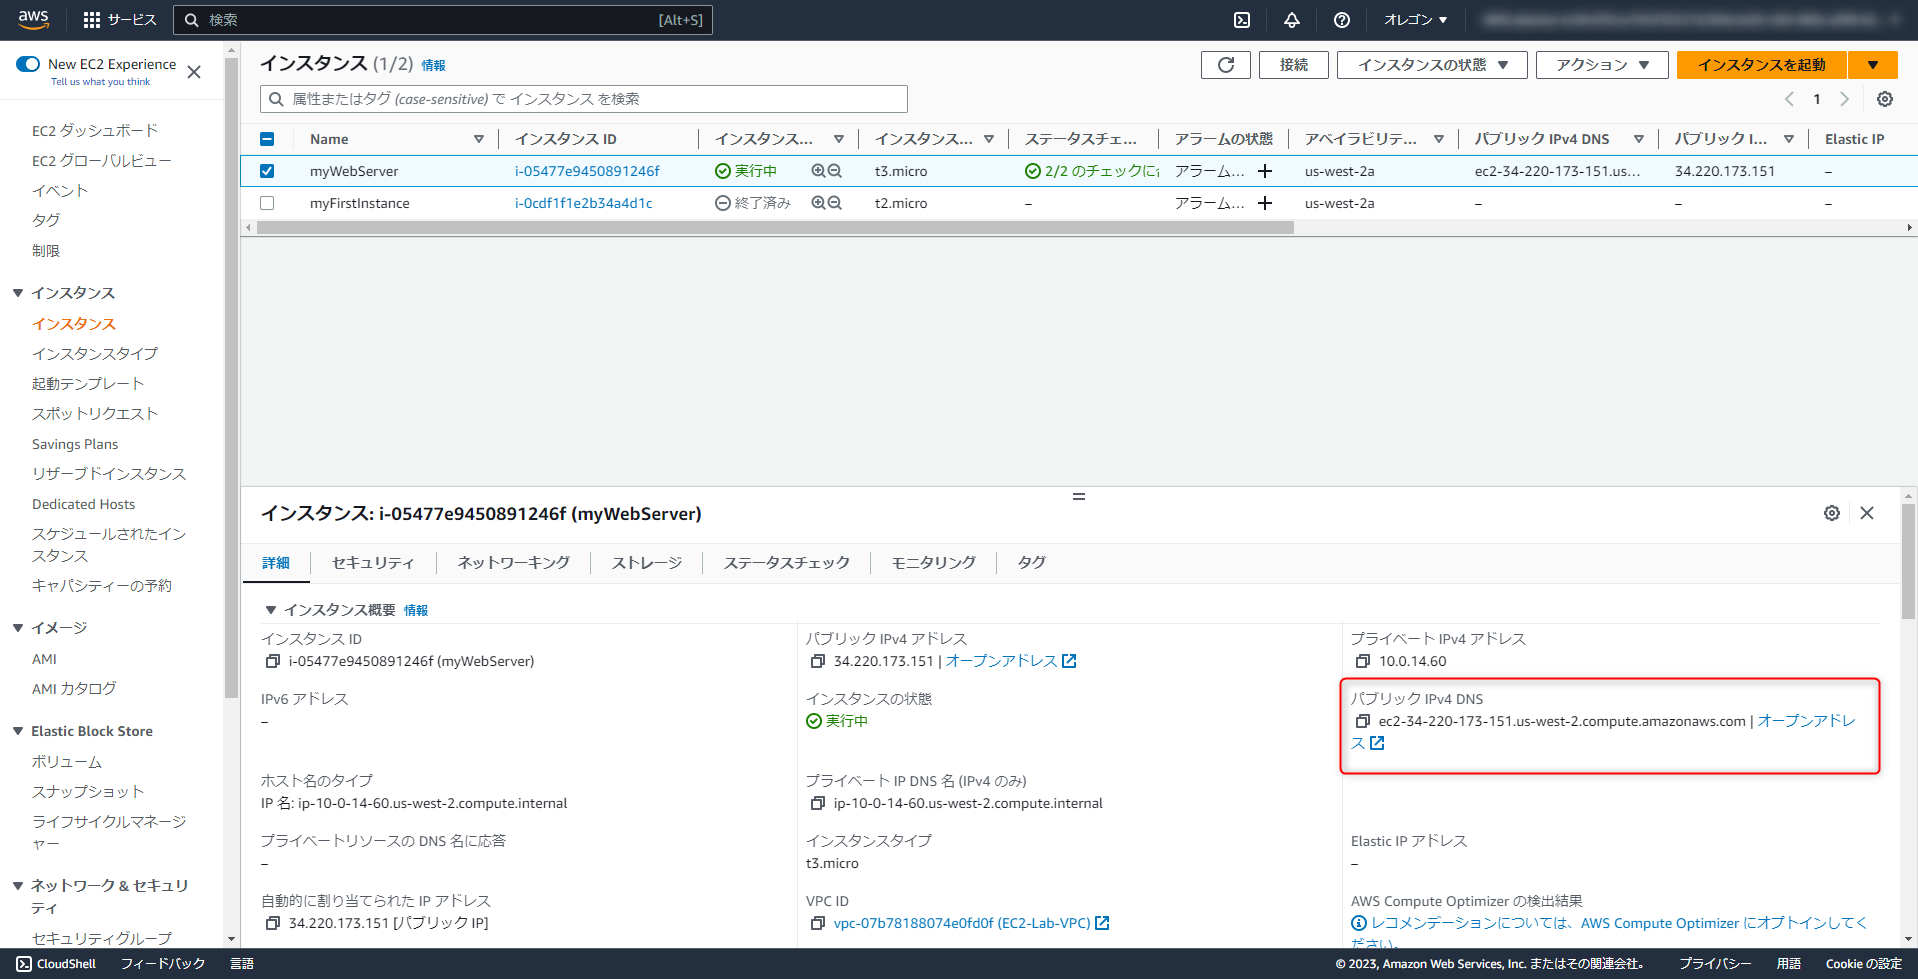Change region via the オレゴン dropdown

pos(1413,19)
